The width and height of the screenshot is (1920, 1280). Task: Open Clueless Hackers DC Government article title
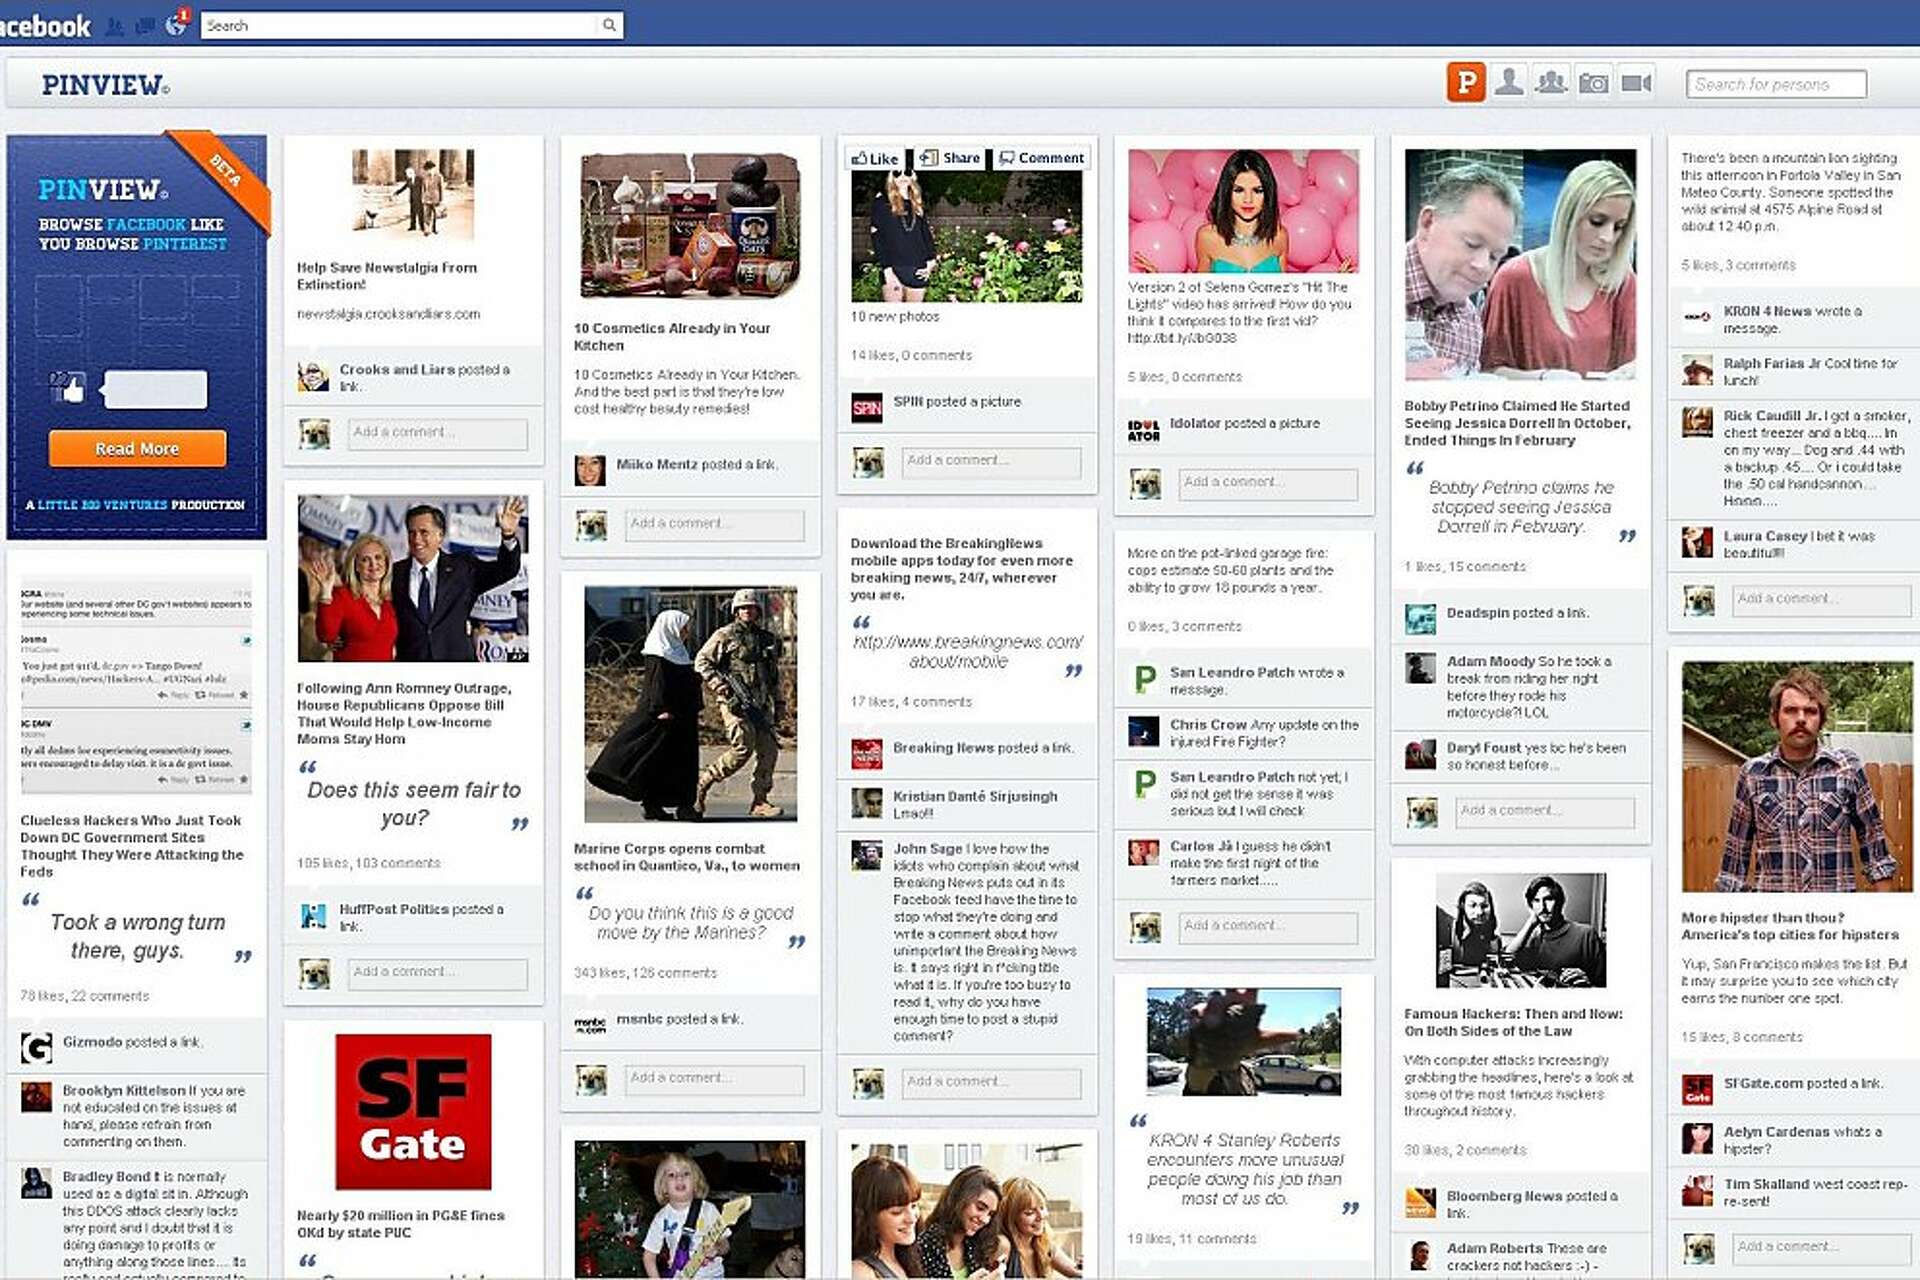pos(132,846)
